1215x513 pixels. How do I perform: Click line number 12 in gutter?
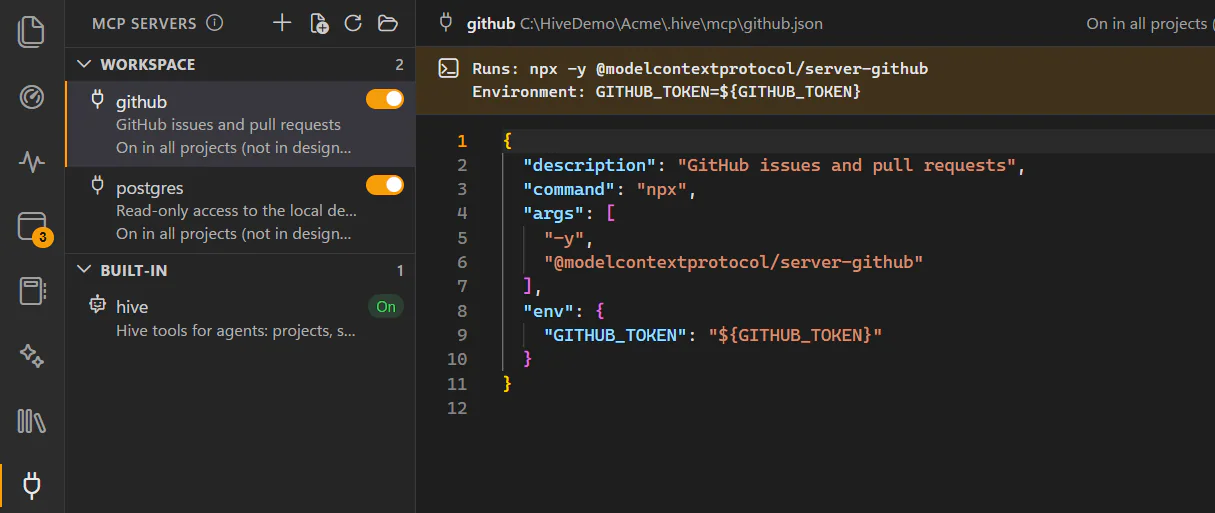[457, 408]
